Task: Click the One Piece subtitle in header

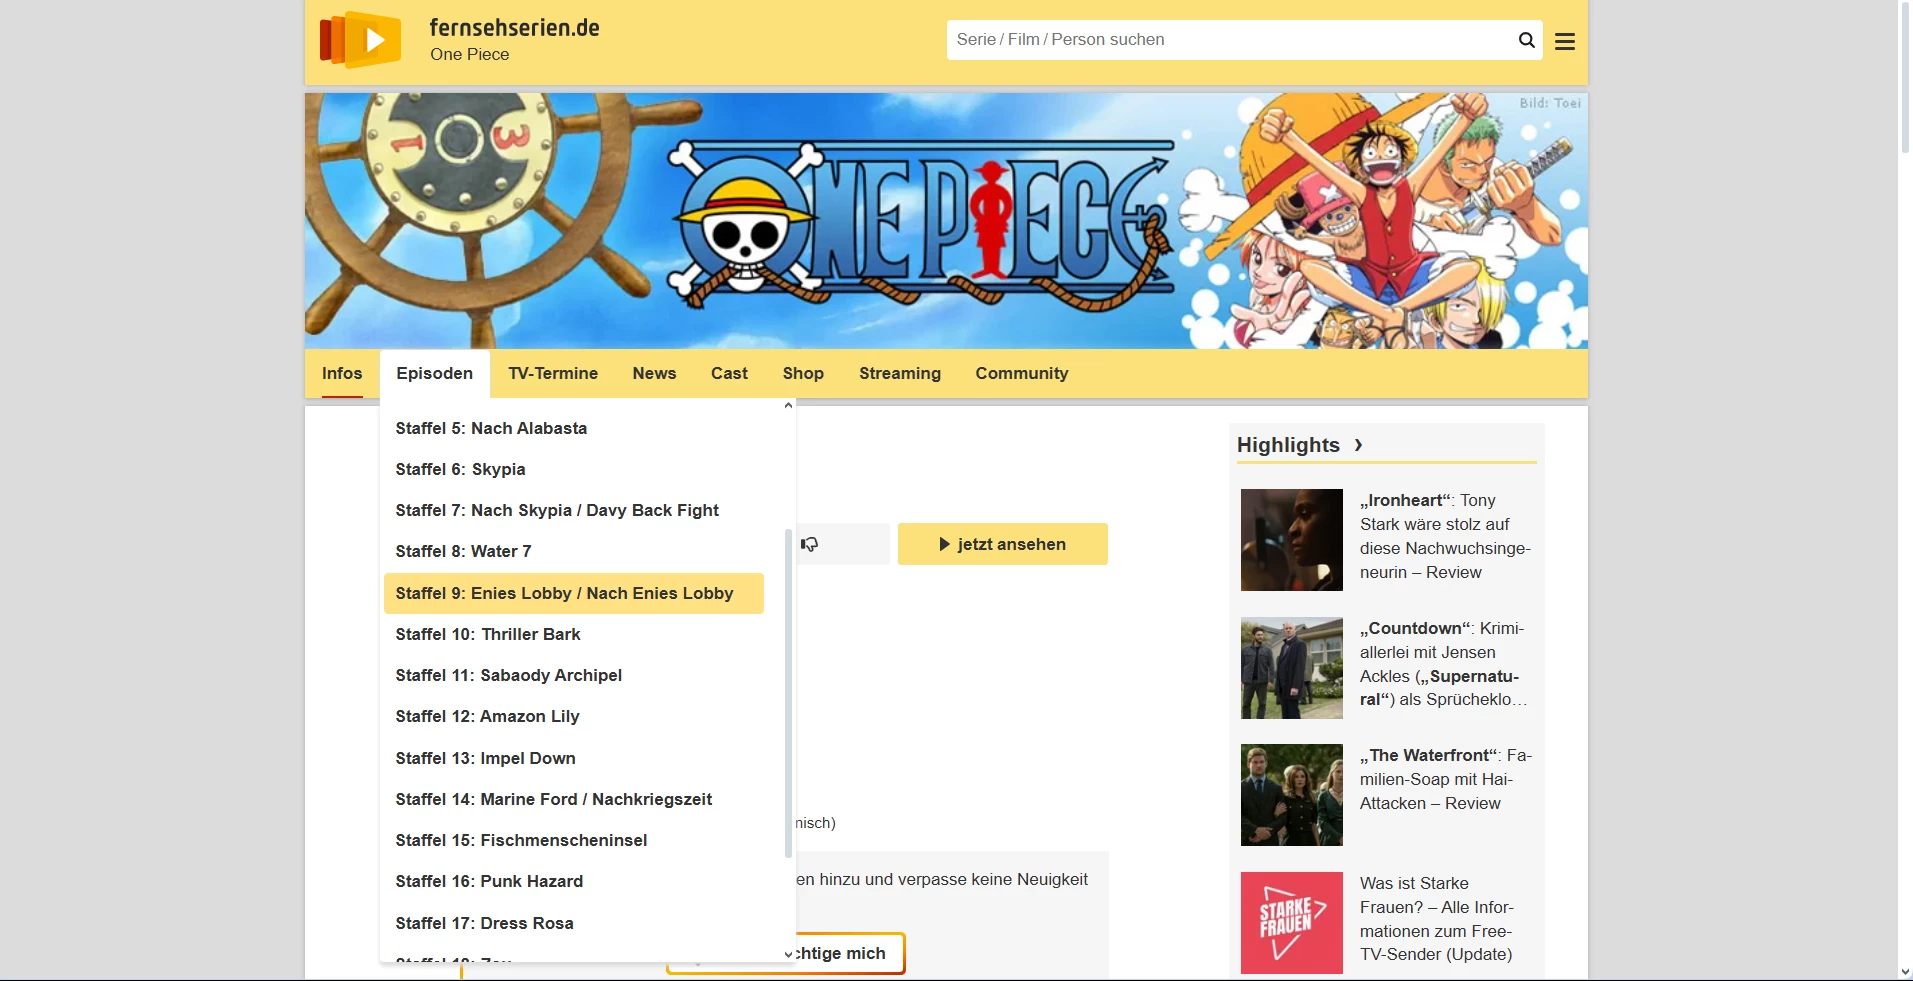Action: pyautogui.click(x=470, y=54)
